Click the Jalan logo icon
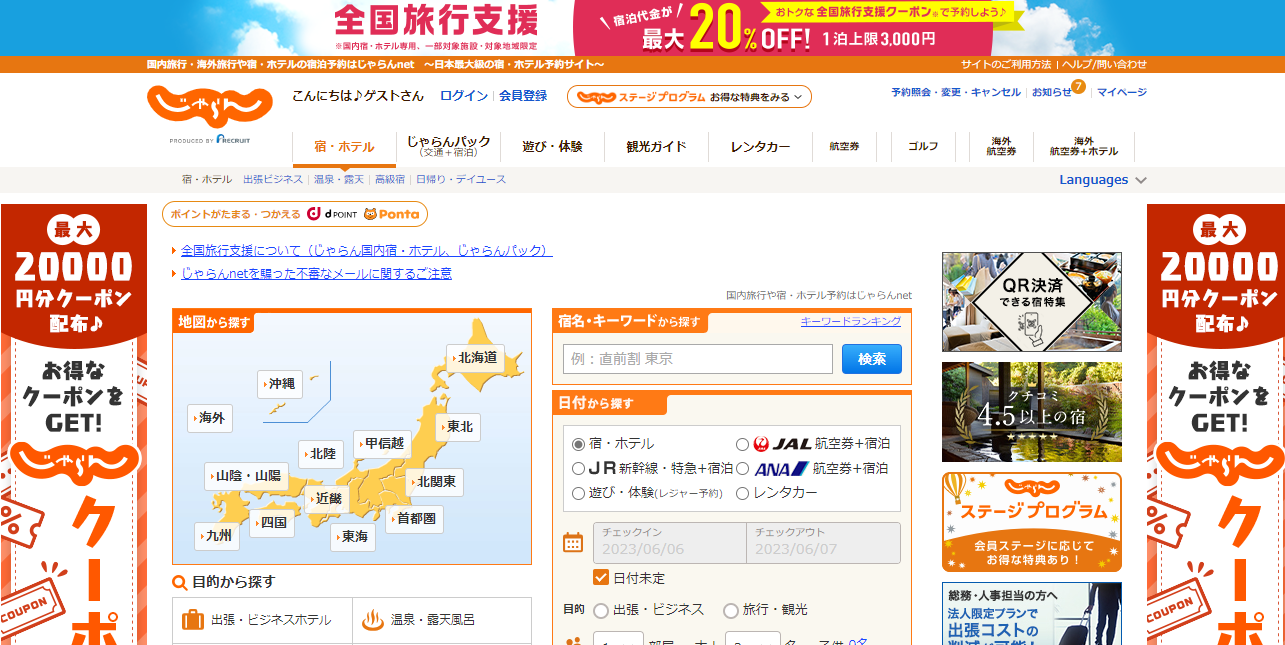 click(x=209, y=106)
